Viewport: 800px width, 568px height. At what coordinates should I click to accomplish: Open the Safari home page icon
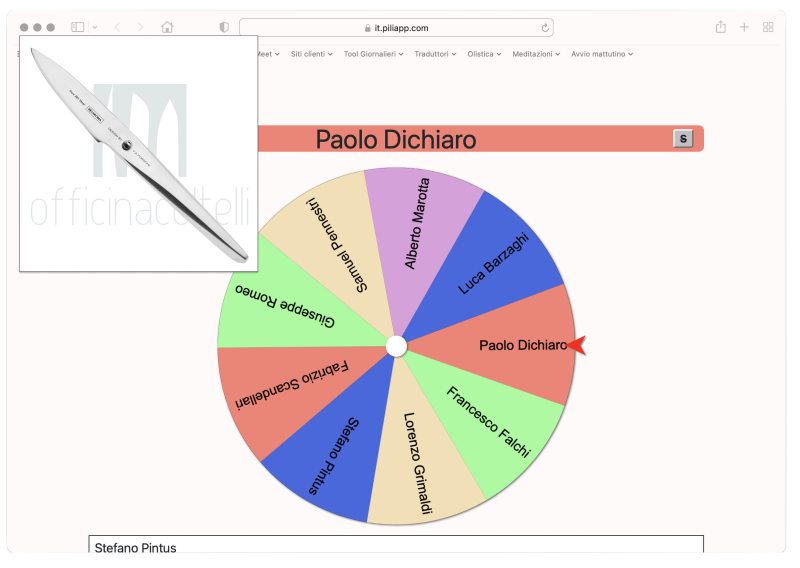pos(167,27)
